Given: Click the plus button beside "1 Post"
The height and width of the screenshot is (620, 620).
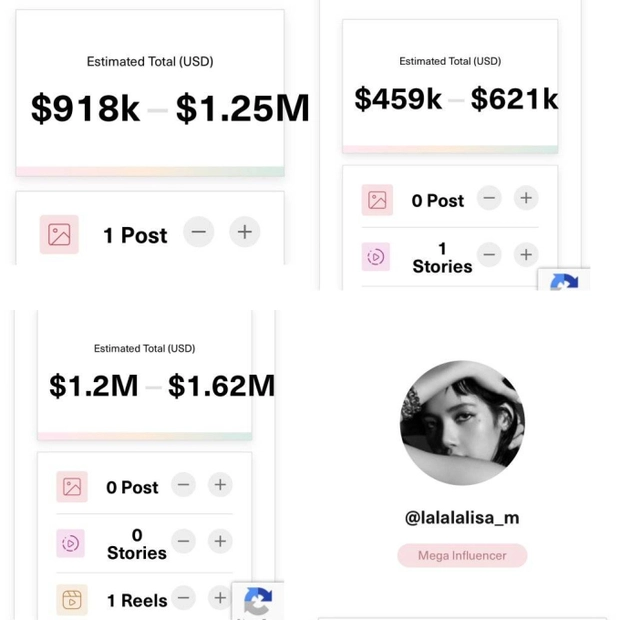Looking at the screenshot, I should (x=244, y=232).
